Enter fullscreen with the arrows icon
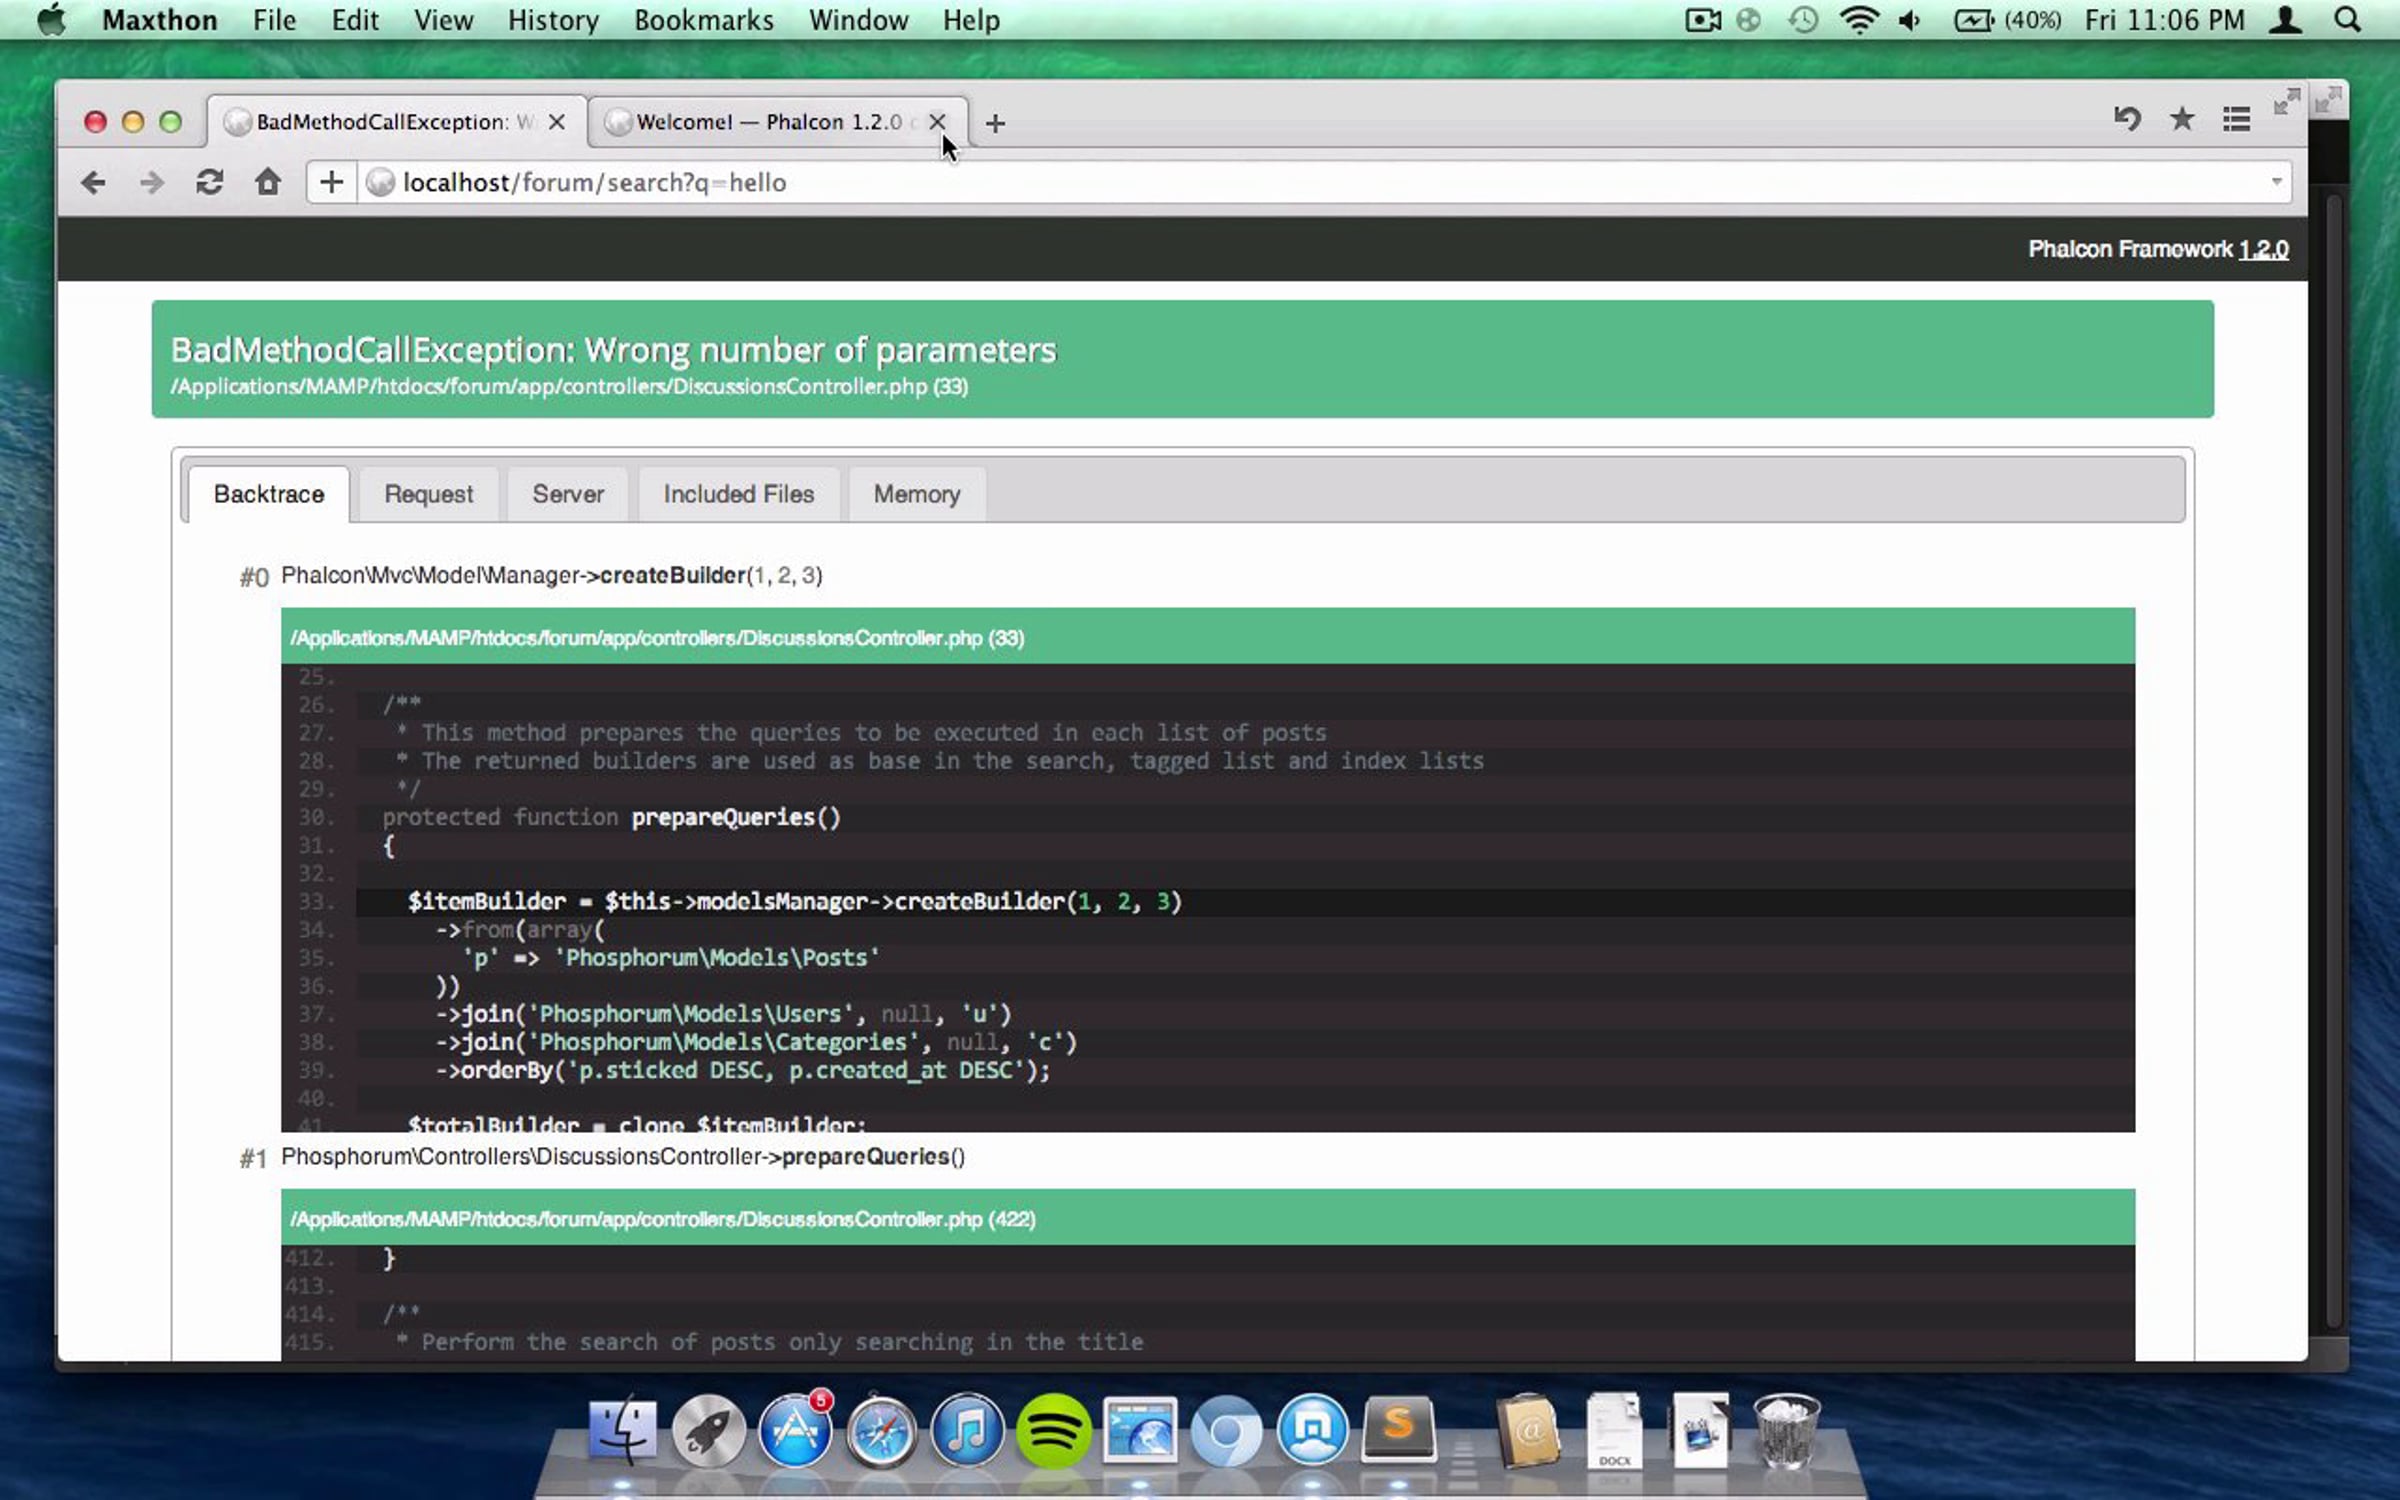This screenshot has width=2400, height=1500. coord(2286,101)
